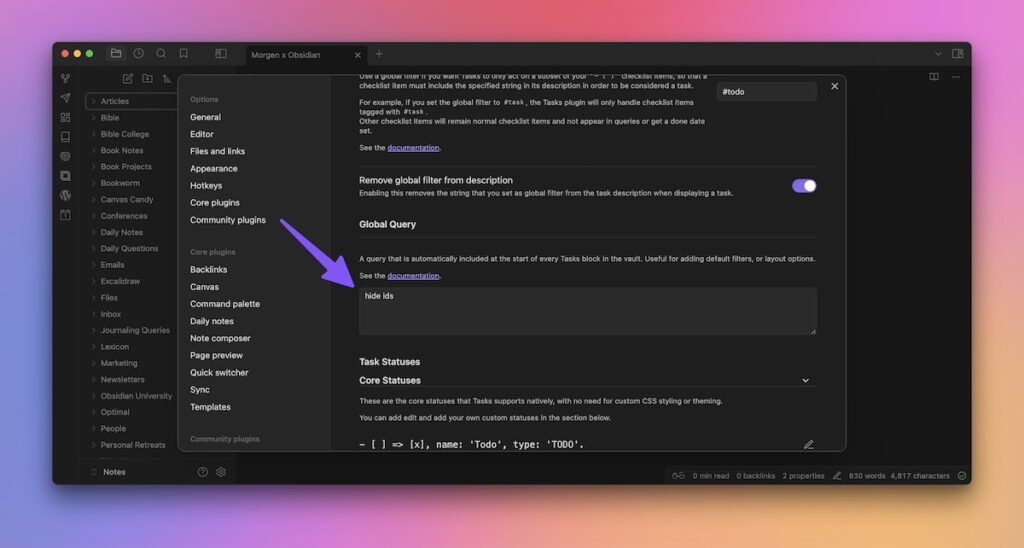Open Core plugins settings section
This screenshot has width=1024, height=548.
point(215,202)
